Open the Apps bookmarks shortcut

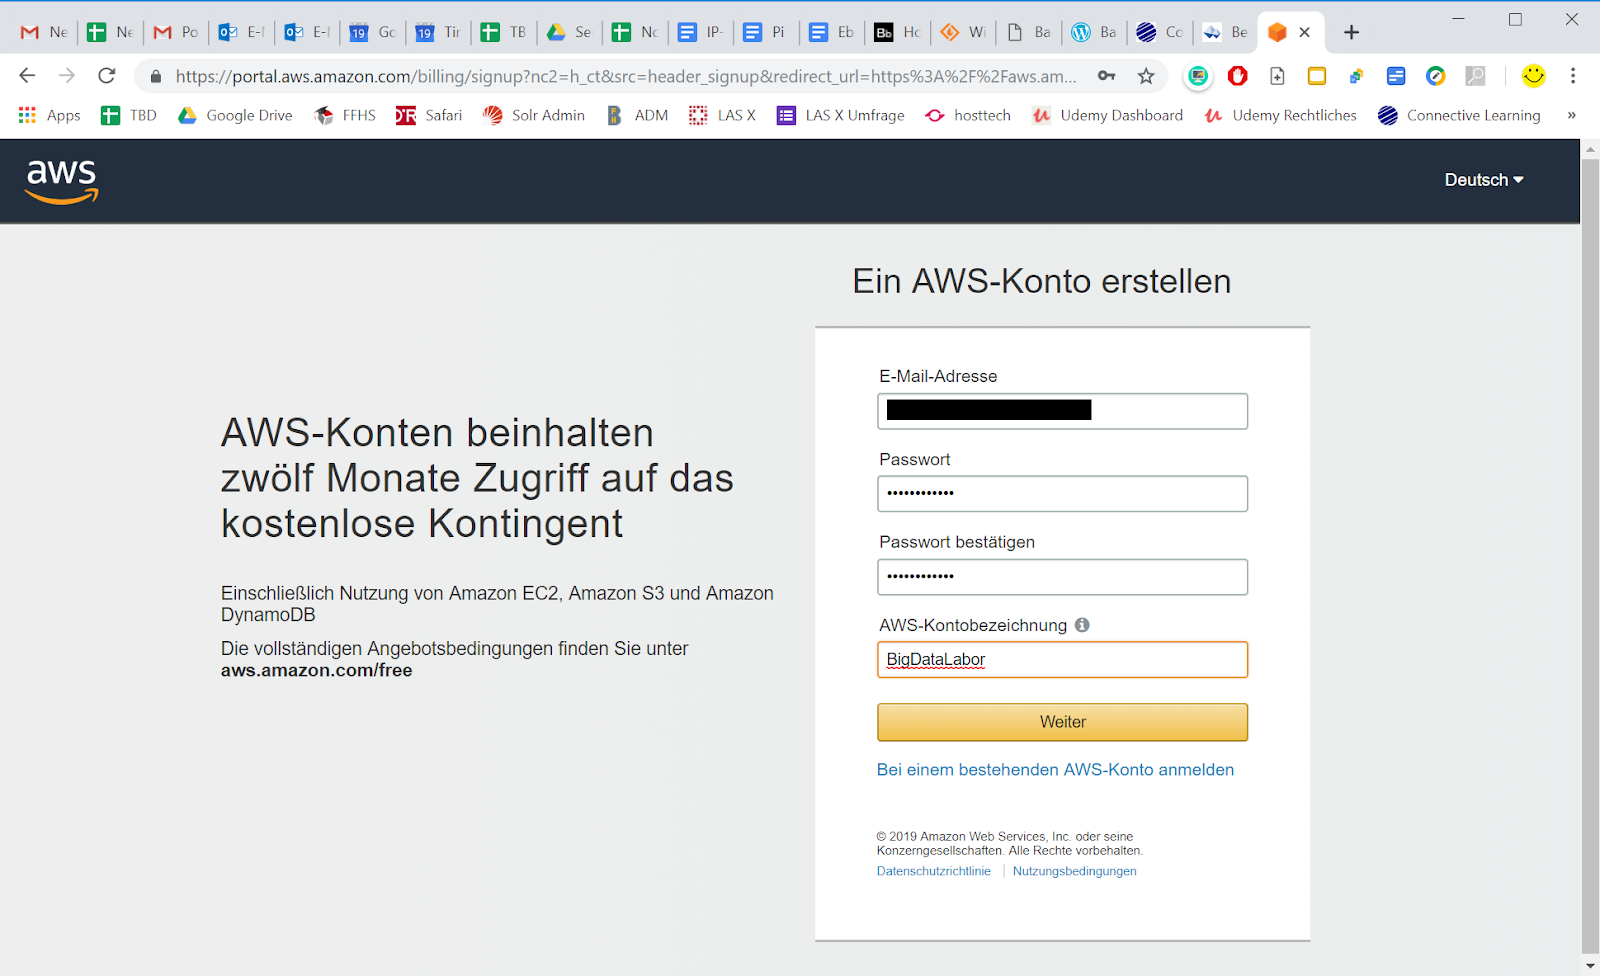49,115
